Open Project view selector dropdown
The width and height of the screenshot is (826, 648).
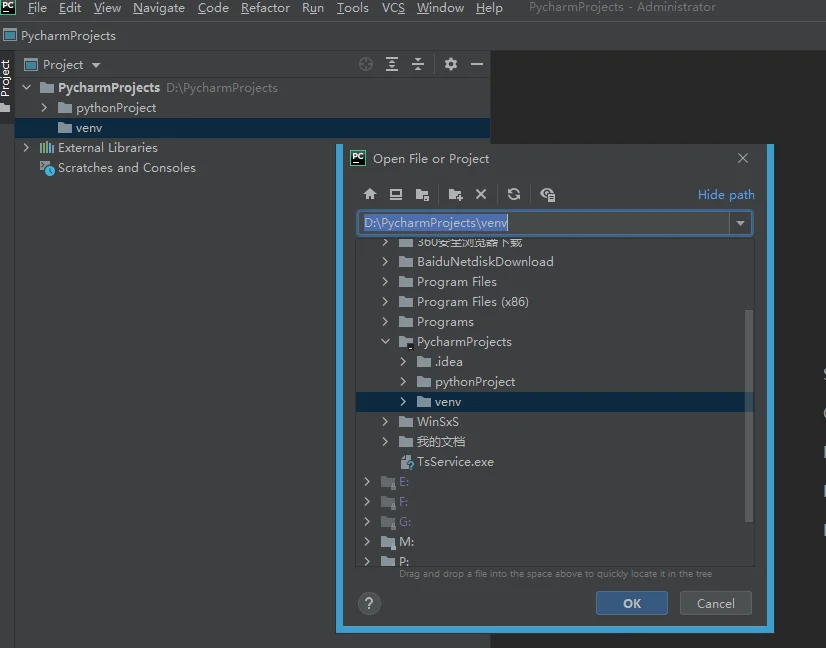click(96, 65)
